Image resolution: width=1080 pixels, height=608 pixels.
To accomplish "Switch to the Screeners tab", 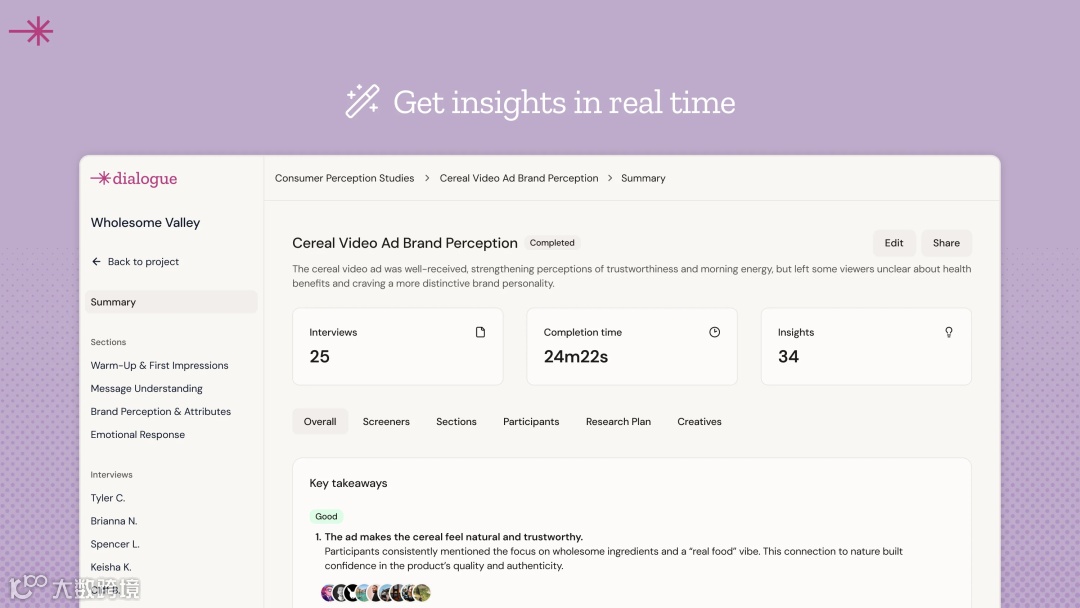I will click(386, 421).
